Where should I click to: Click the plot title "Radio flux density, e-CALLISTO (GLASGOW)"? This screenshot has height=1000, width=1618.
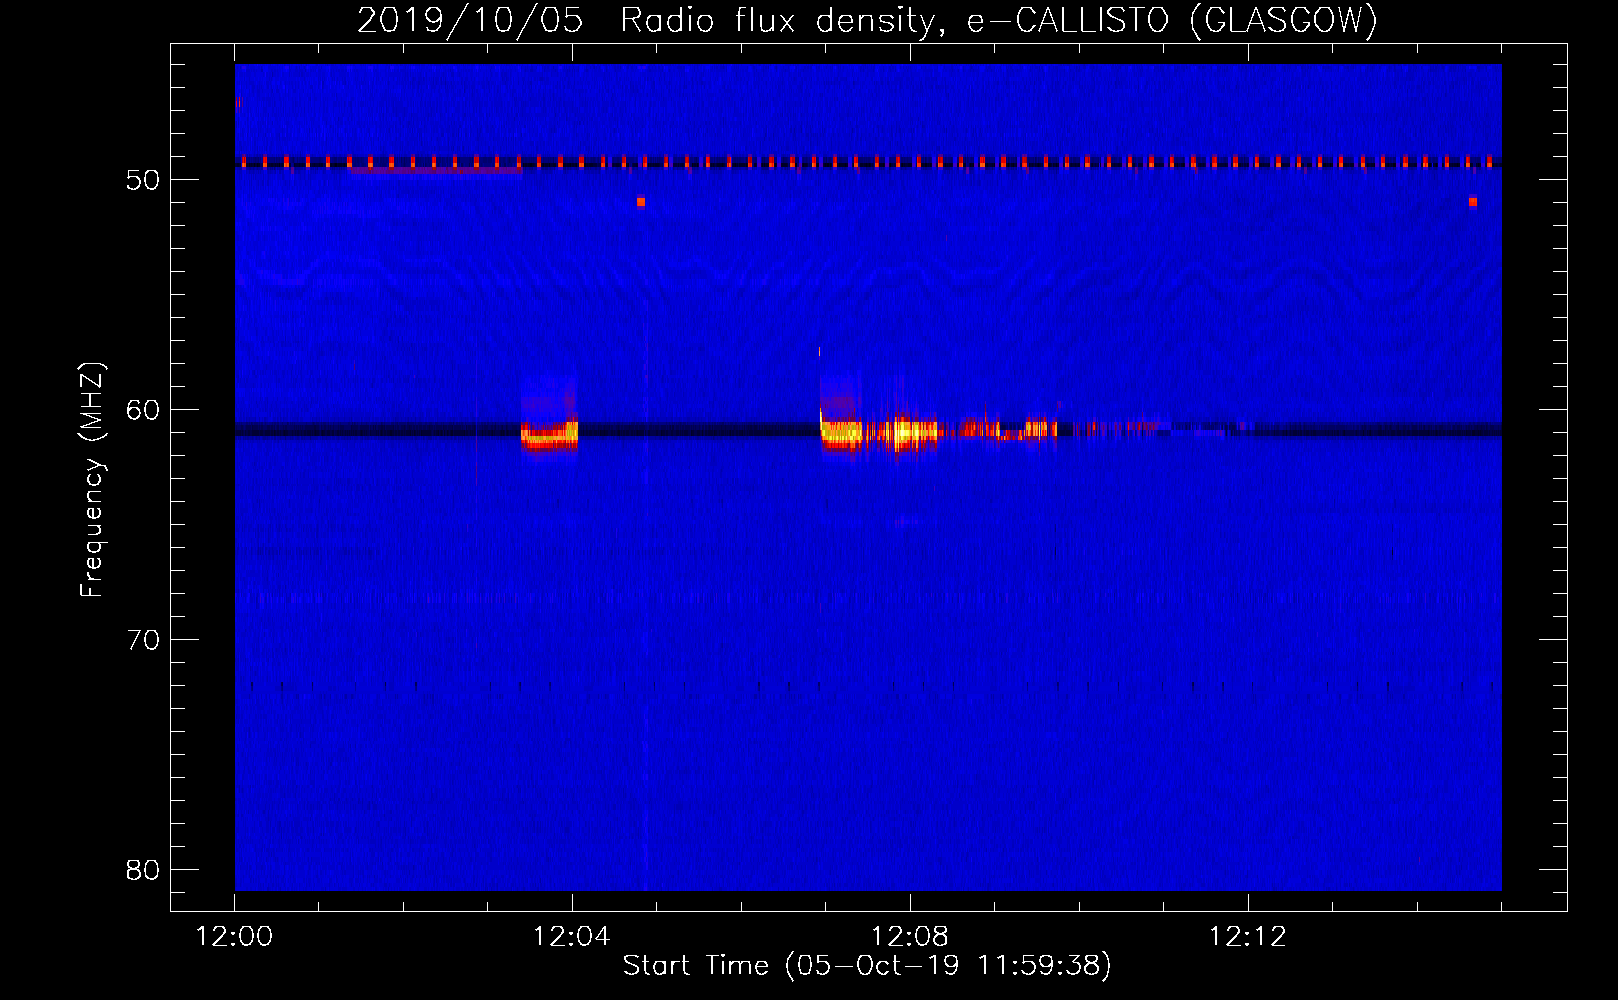point(998,20)
